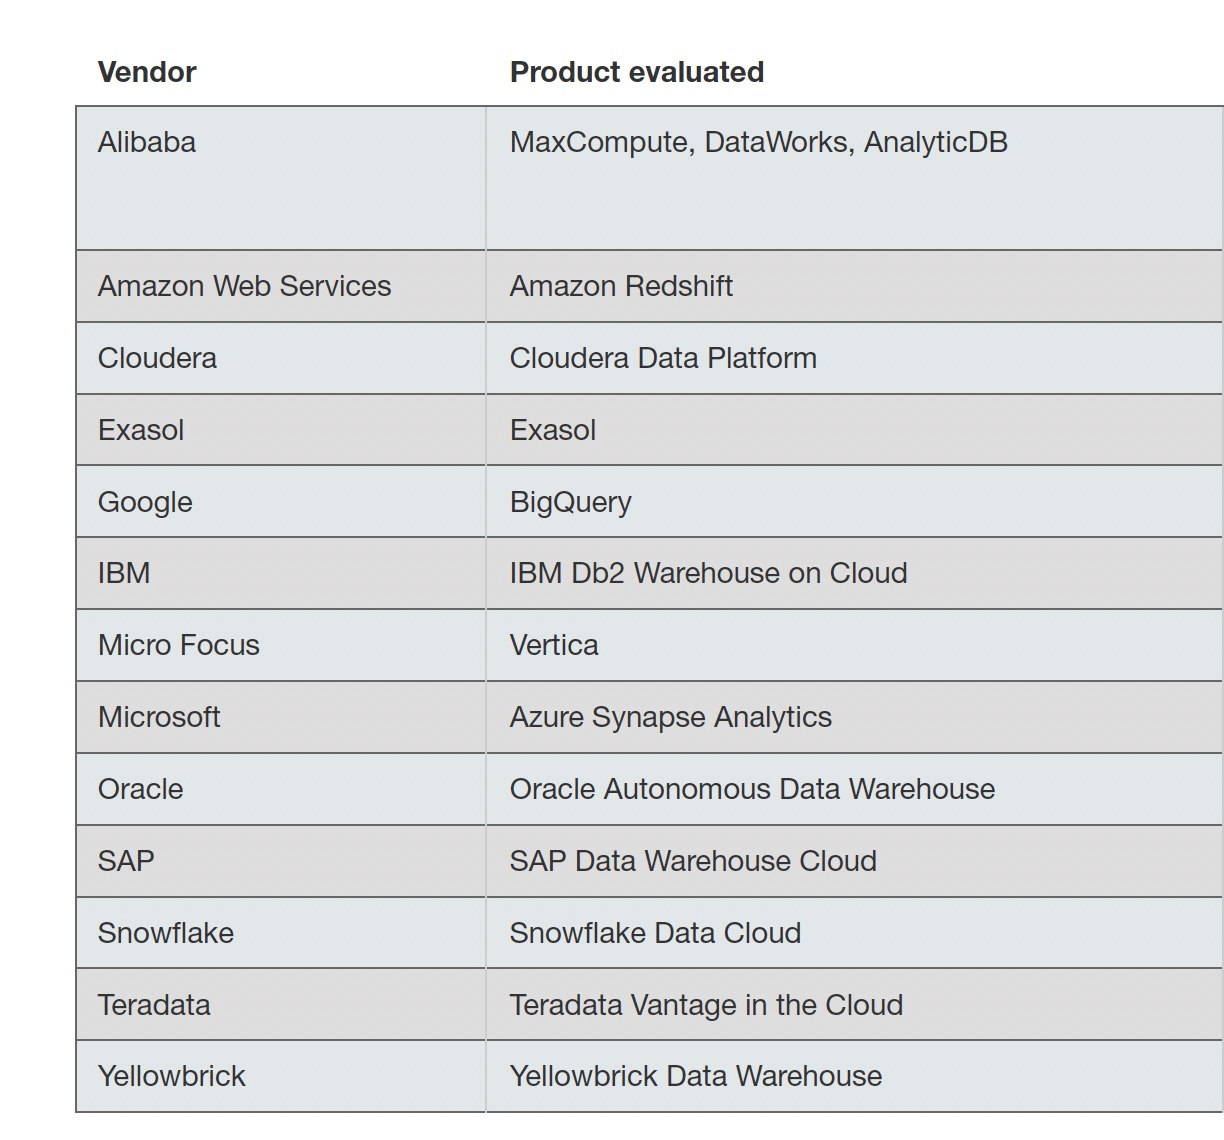Screen dimensions: 1224x1140
Task: Click the Product evaluated column header
Action: coord(636,72)
